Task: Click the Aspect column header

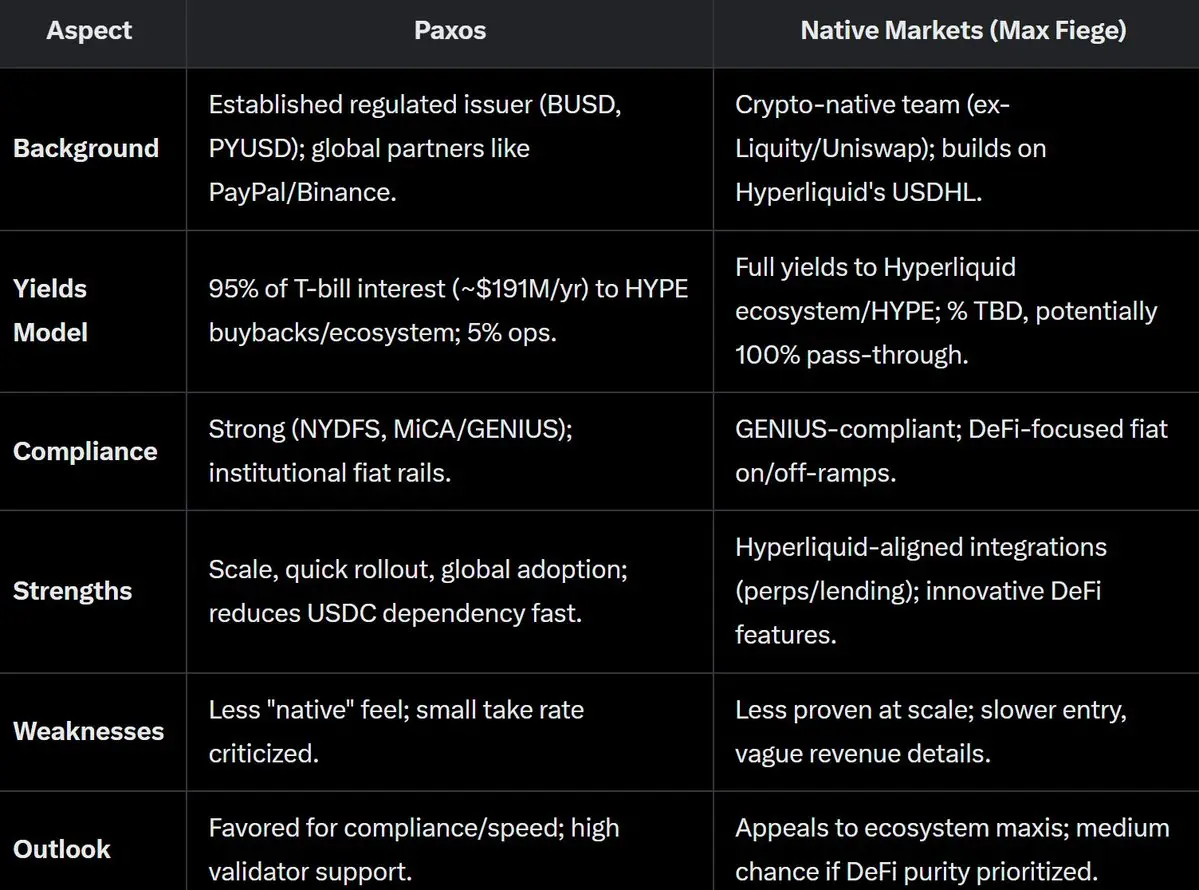Action: pyautogui.click(x=89, y=31)
